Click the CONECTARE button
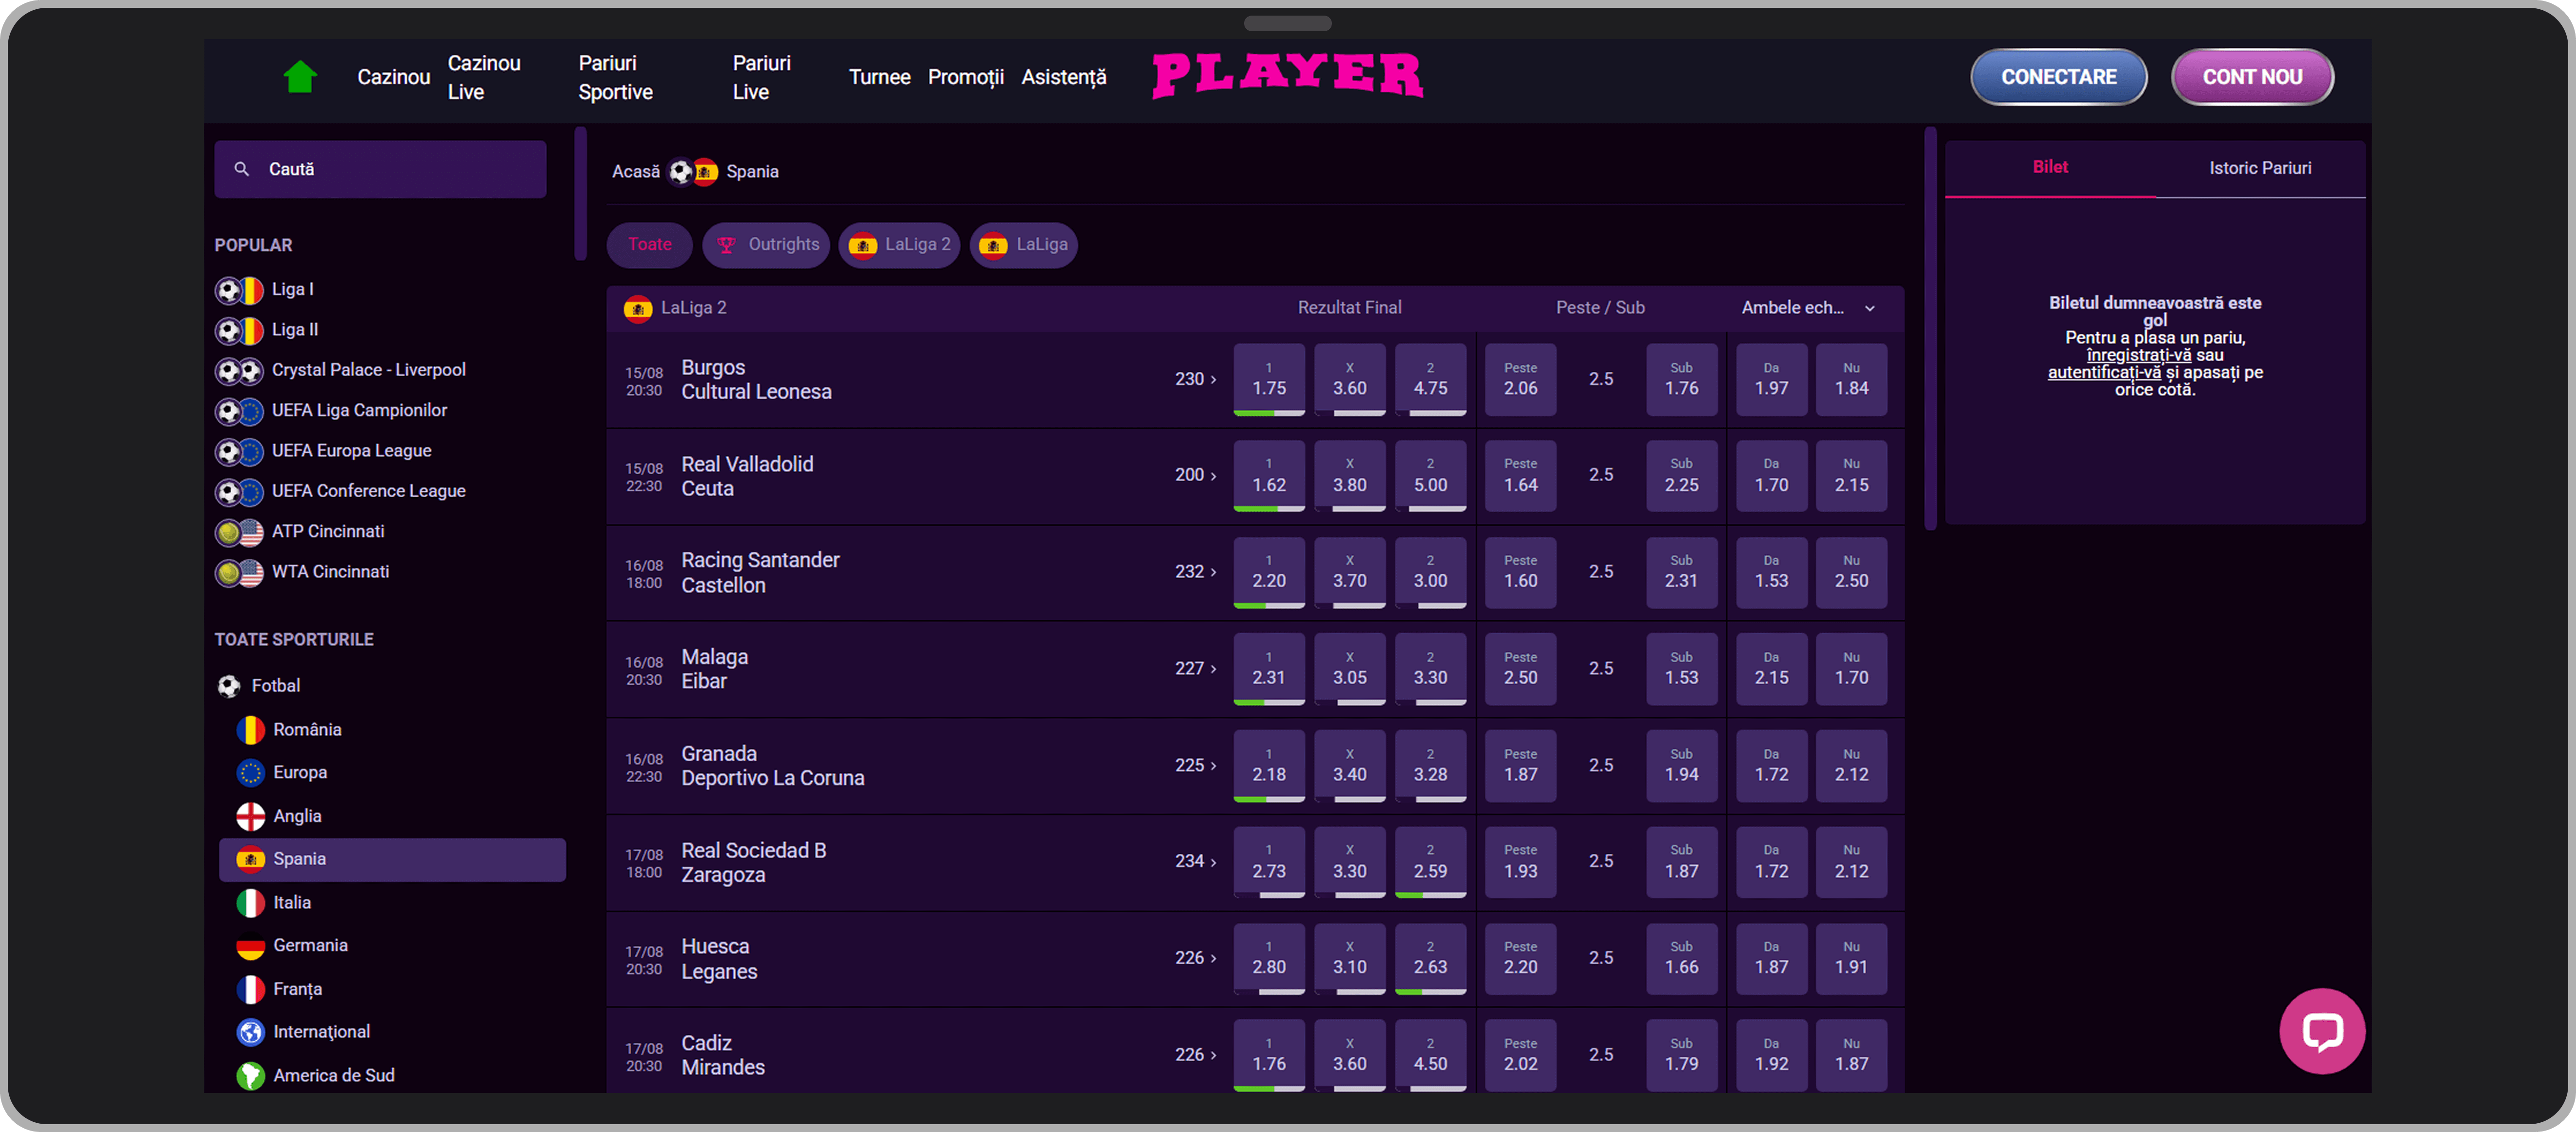 tap(2058, 77)
